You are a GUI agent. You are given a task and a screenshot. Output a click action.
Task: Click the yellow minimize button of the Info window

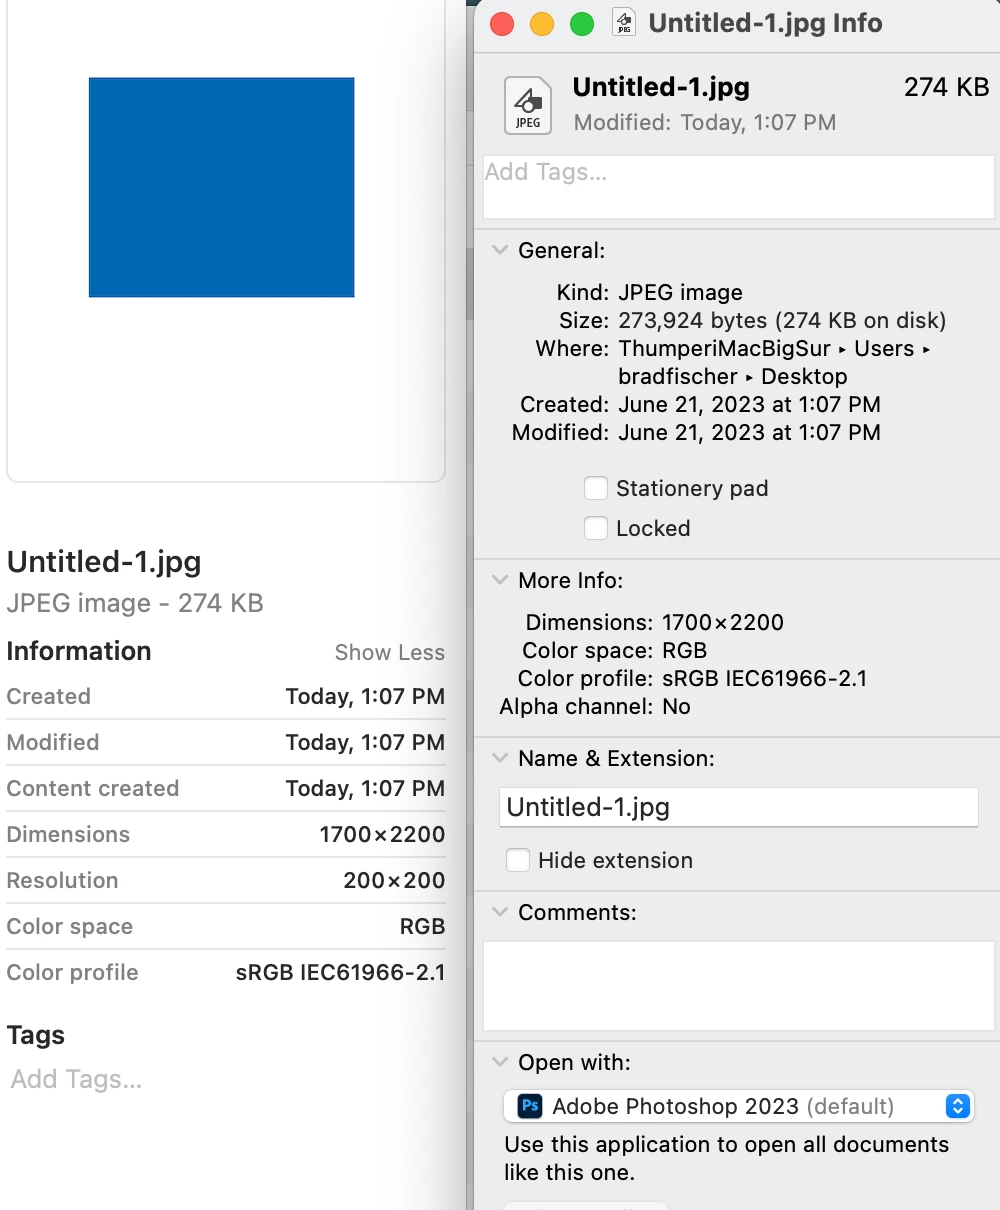click(x=542, y=24)
